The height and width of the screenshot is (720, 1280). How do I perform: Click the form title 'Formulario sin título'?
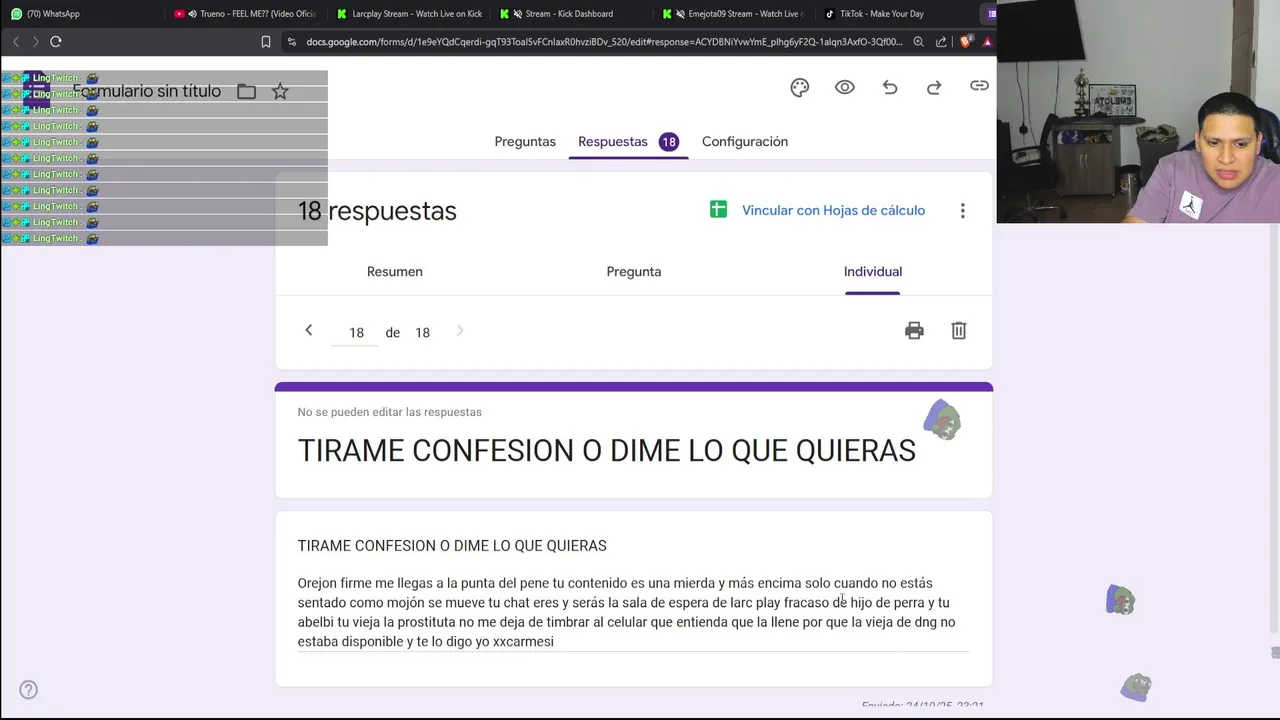click(x=146, y=91)
